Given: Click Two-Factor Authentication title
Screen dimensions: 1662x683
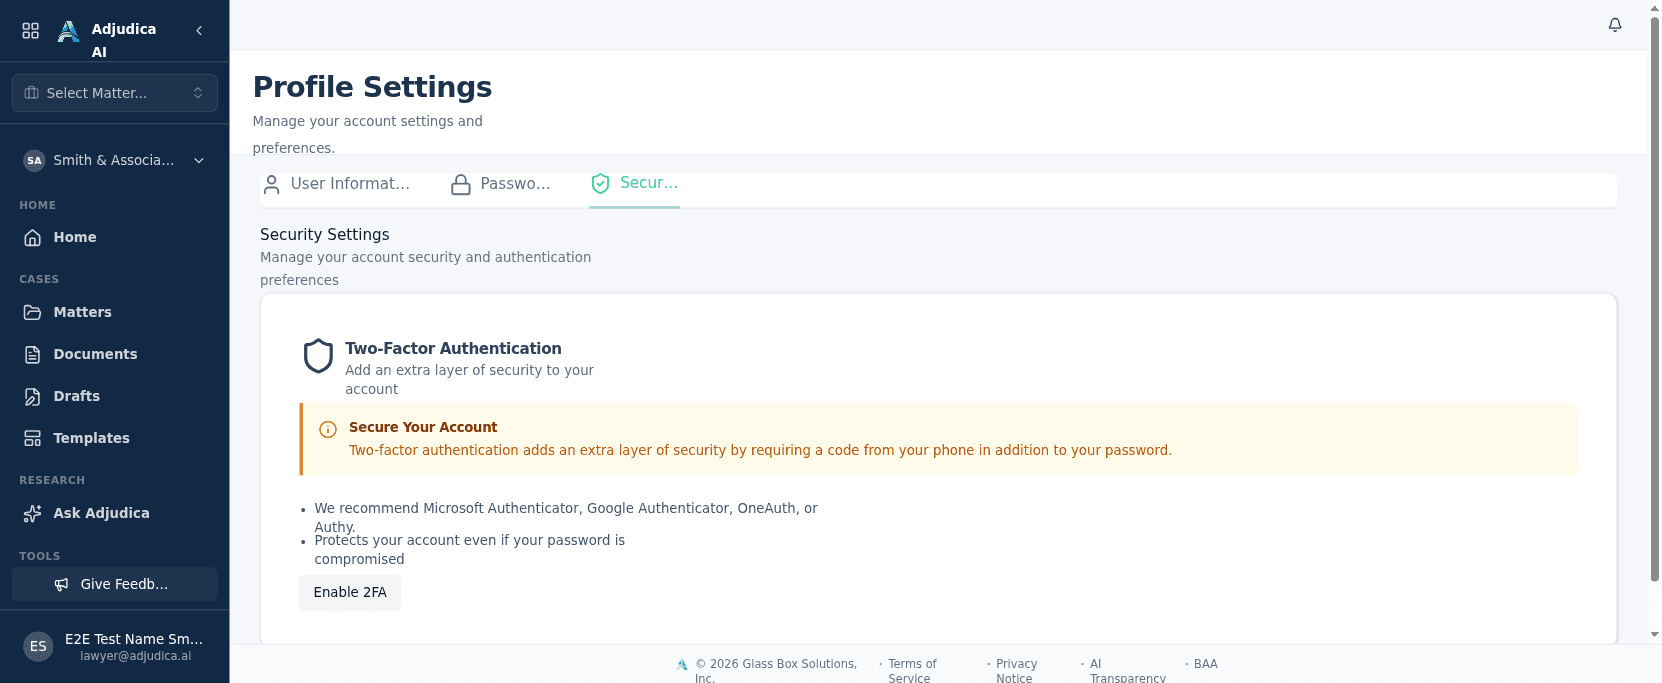Looking at the screenshot, I should [453, 348].
